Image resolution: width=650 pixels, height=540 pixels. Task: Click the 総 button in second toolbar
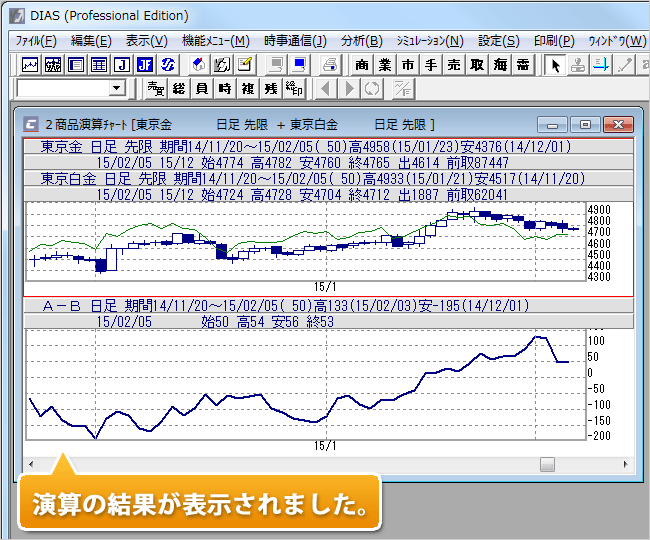pos(179,89)
